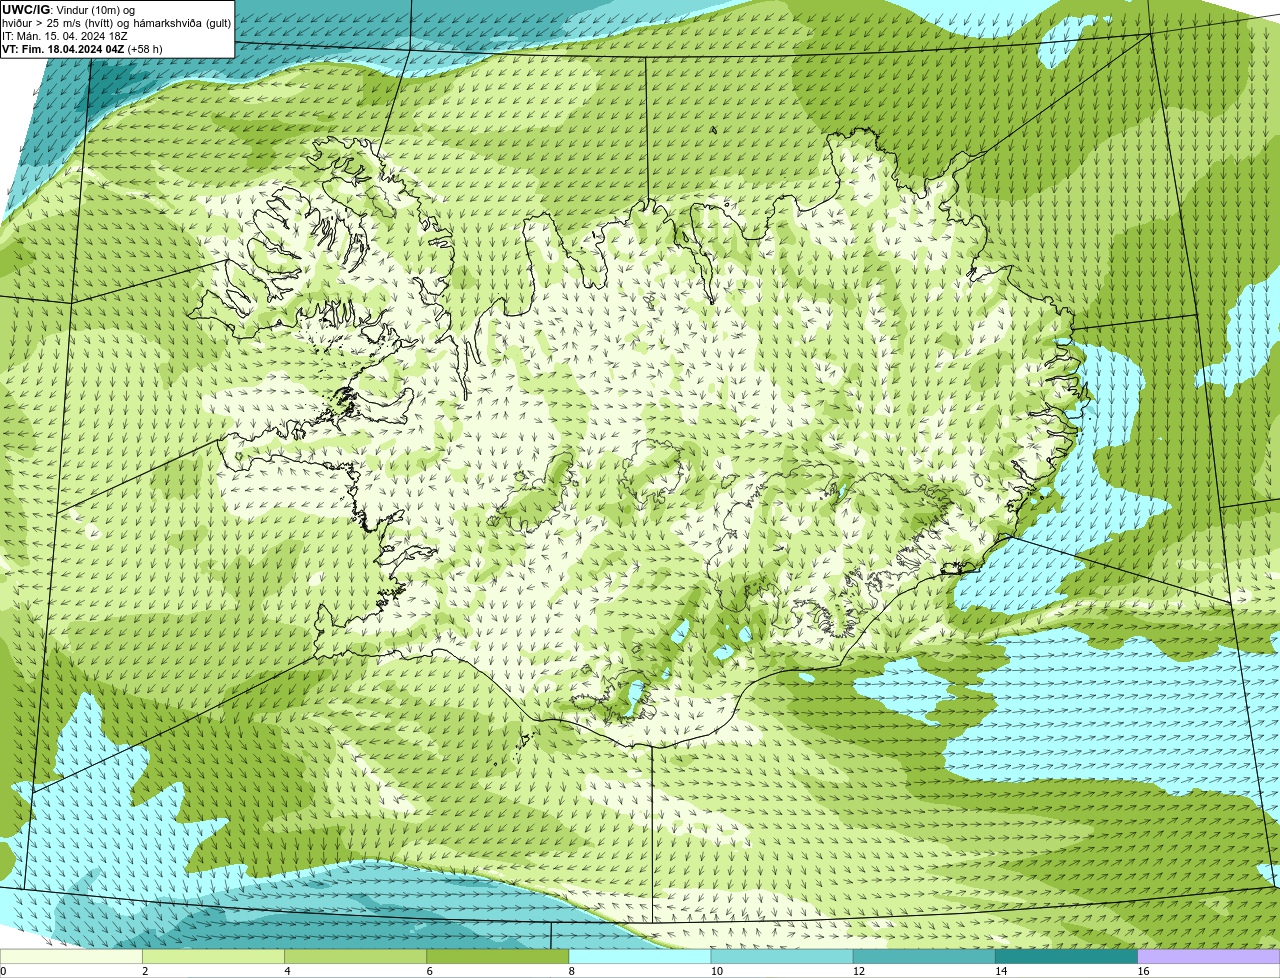Click the legend label '4'
1280x978 pixels.
(287, 971)
